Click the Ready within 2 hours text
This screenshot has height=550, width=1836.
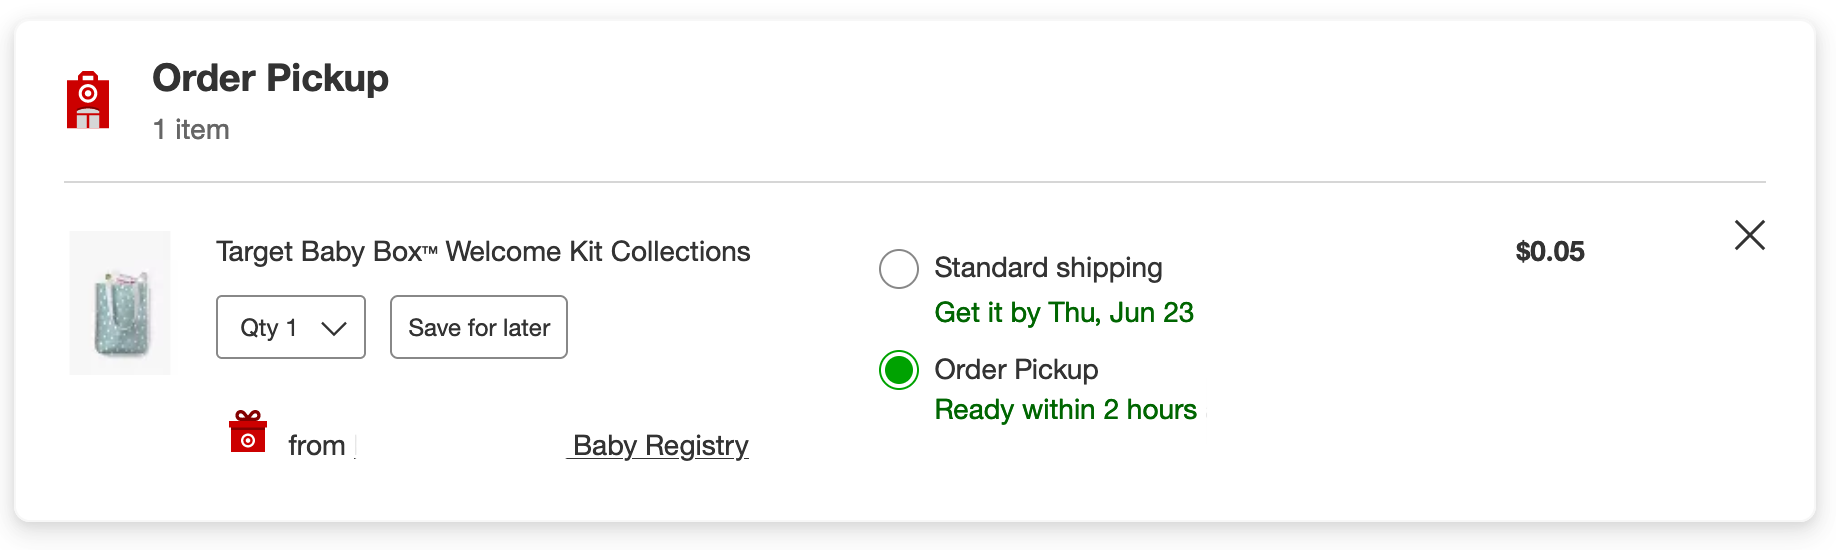coord(1065,410)
